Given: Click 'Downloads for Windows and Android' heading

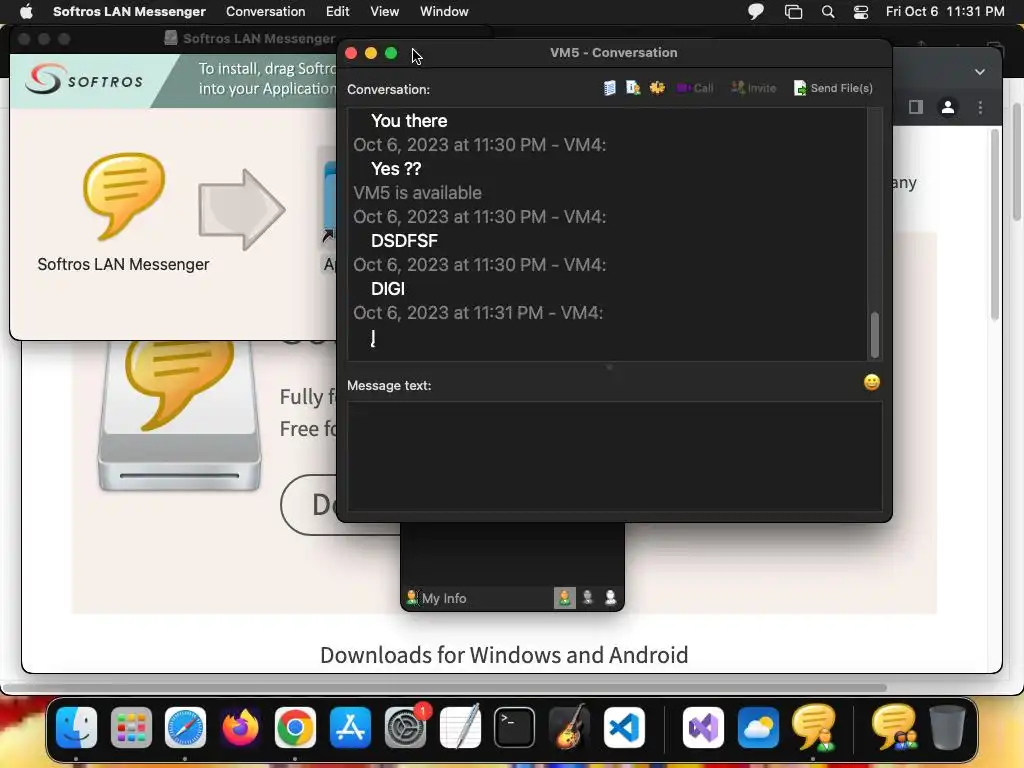Looking at the screenshot, I should click(504, 654).
